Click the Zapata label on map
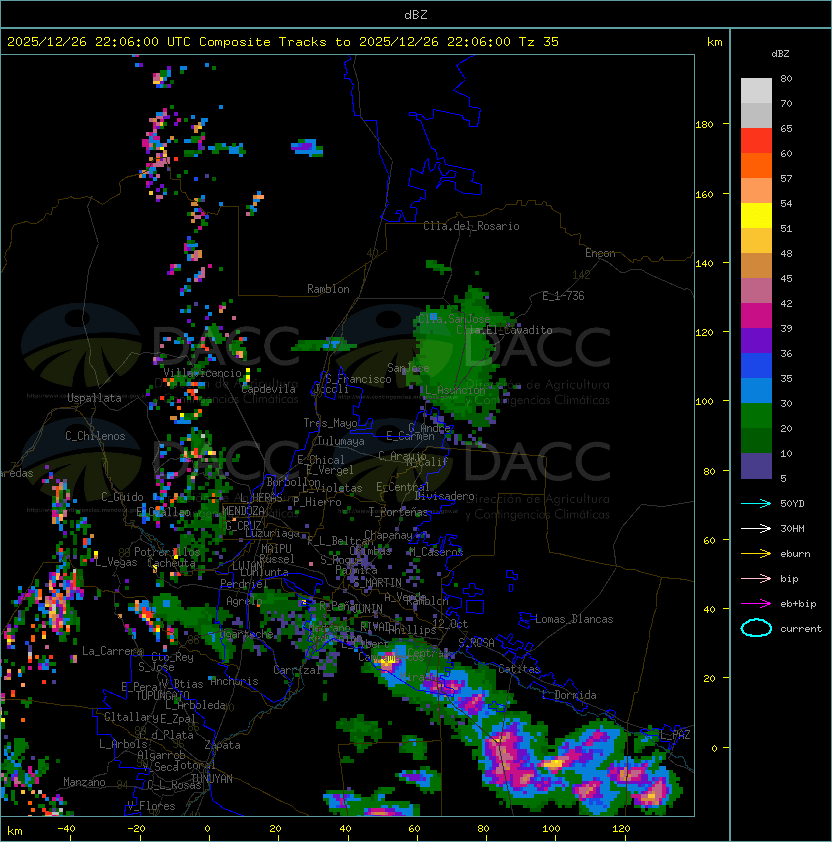The height and width of the screenshot is (842, 832). click(x=222, y=745)
